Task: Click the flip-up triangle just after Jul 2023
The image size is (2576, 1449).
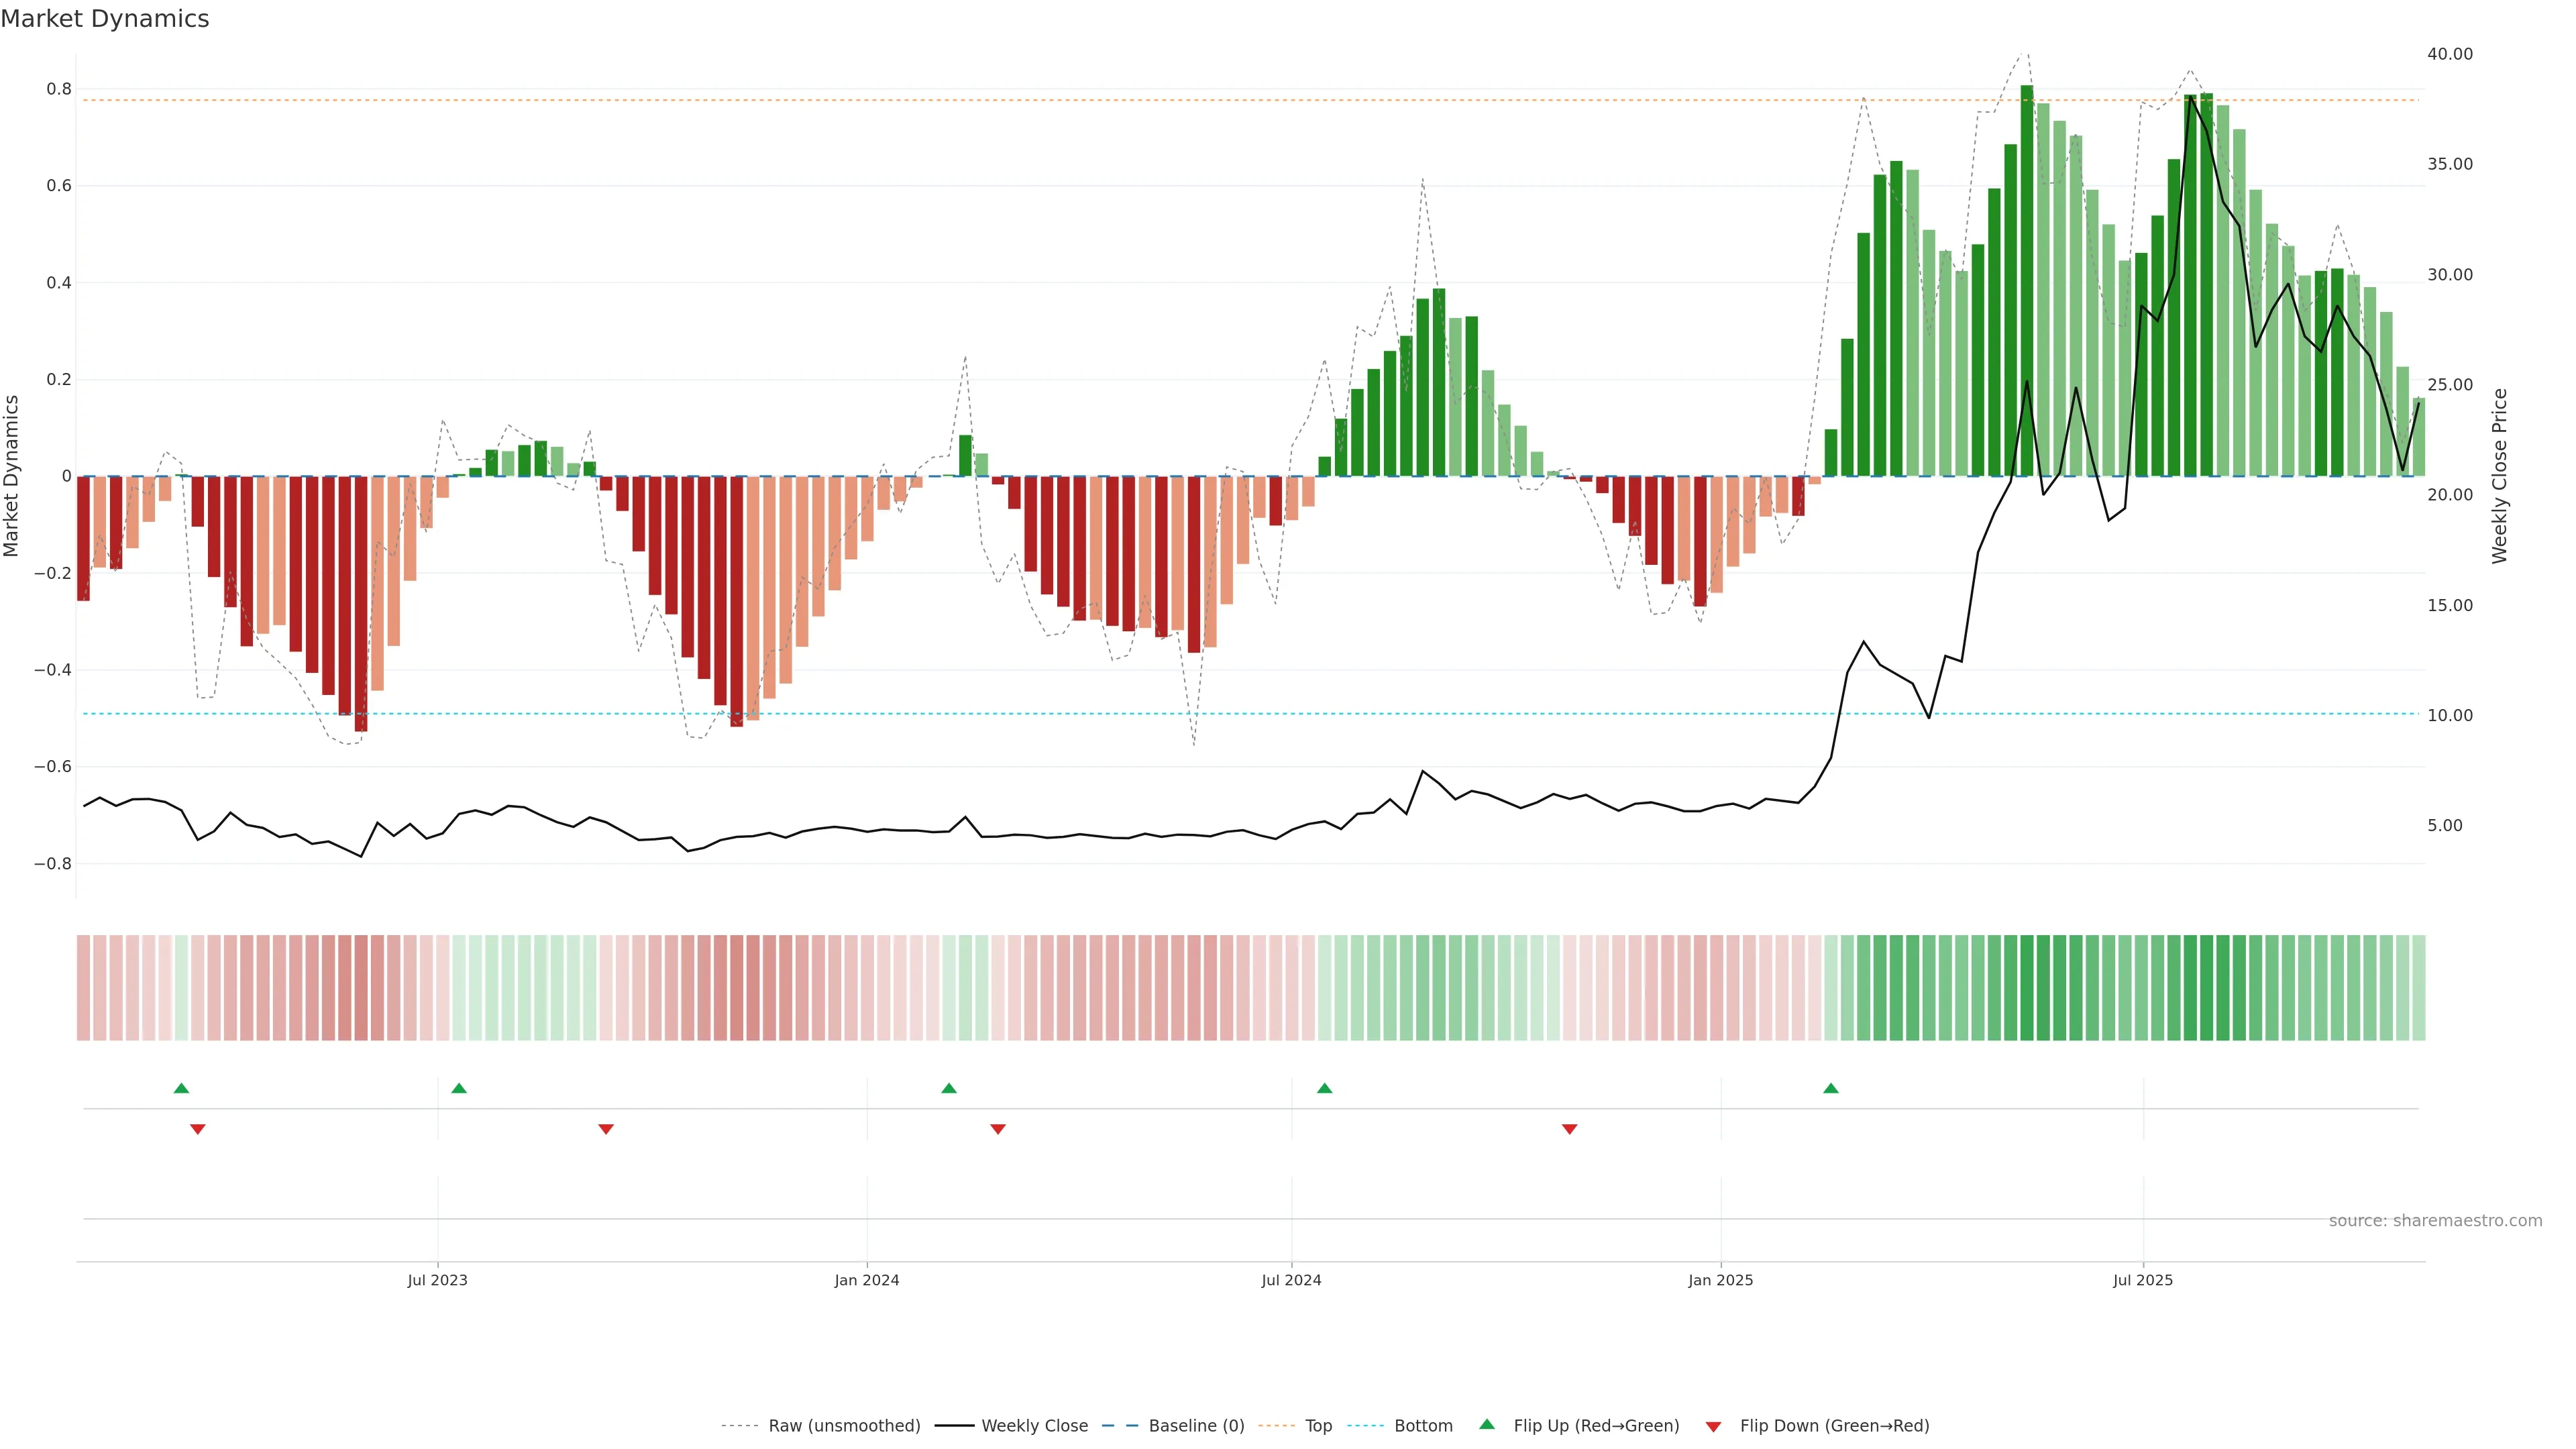Action: [x=459, y=1088]
